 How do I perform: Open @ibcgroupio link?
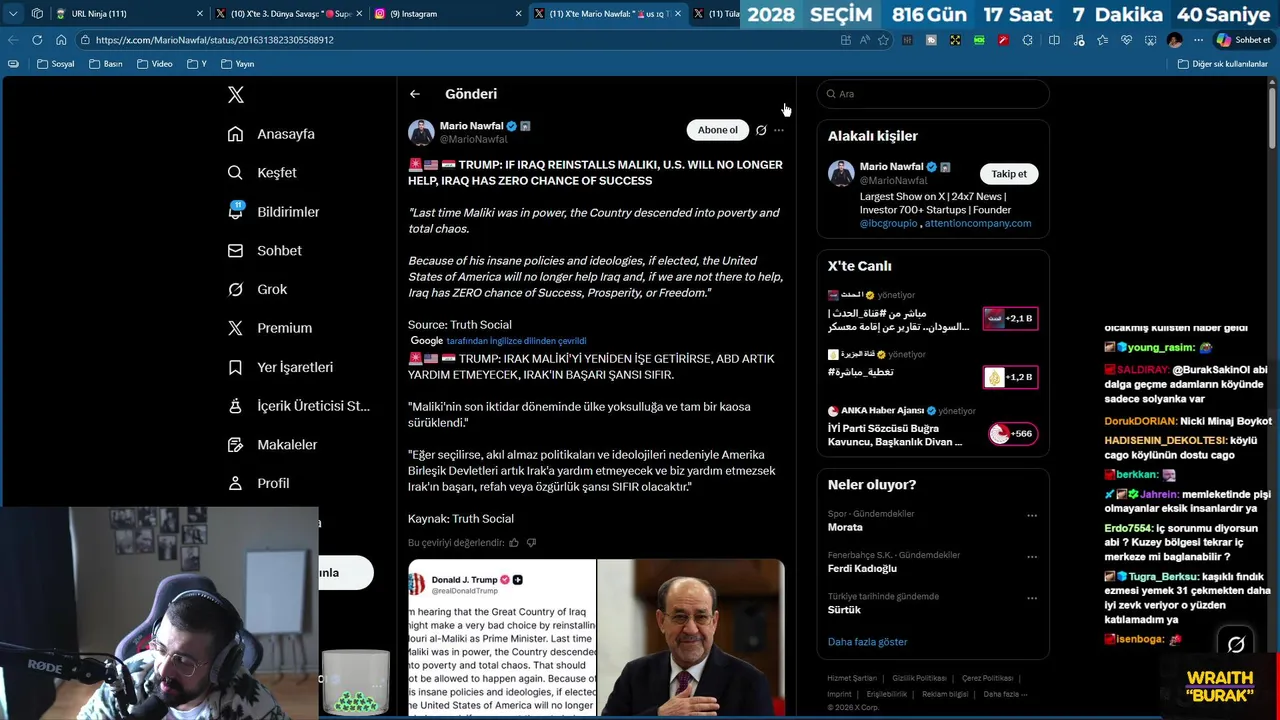pyautogui.click(x=888, y=223)
